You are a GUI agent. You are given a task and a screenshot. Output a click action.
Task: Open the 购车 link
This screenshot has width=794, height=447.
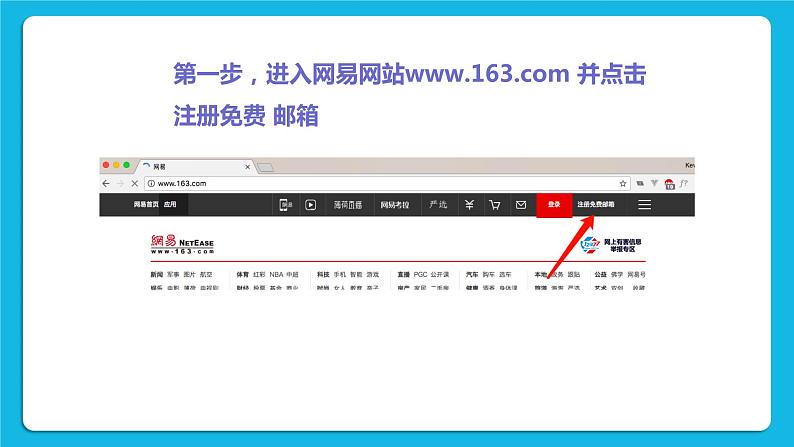pos(488,274)
